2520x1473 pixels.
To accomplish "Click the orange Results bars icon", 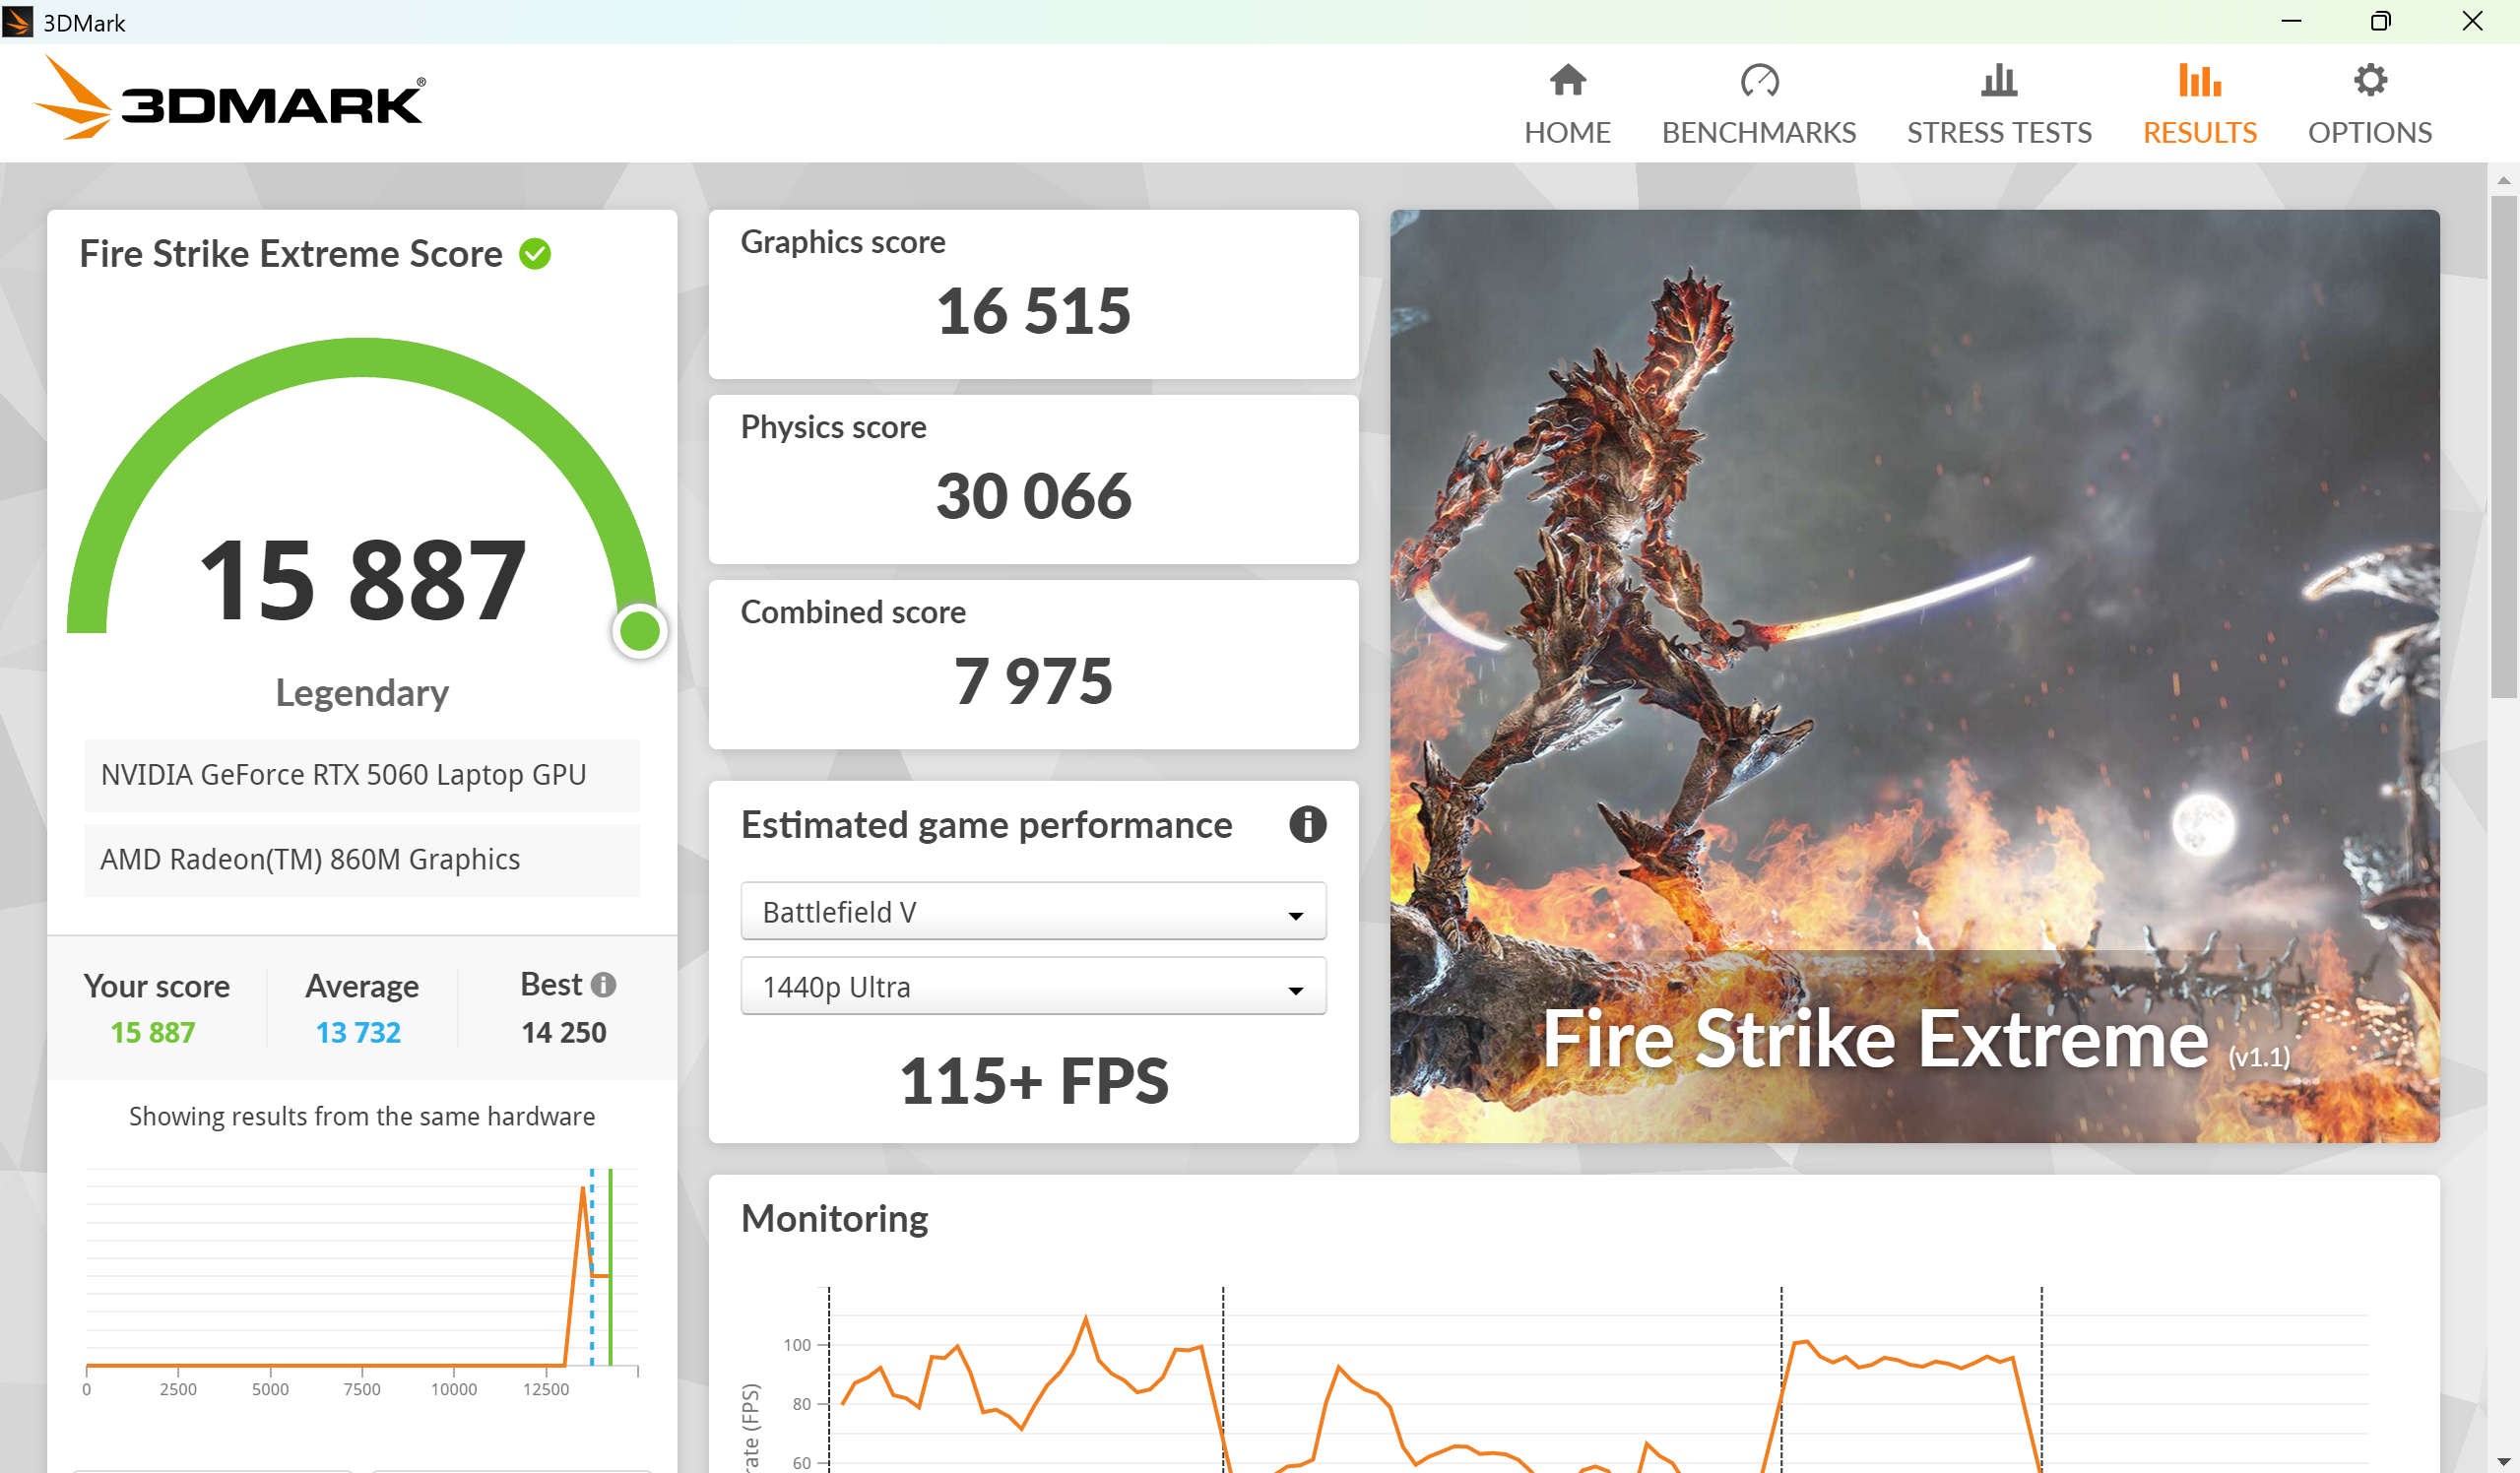I will [2199, 80].
